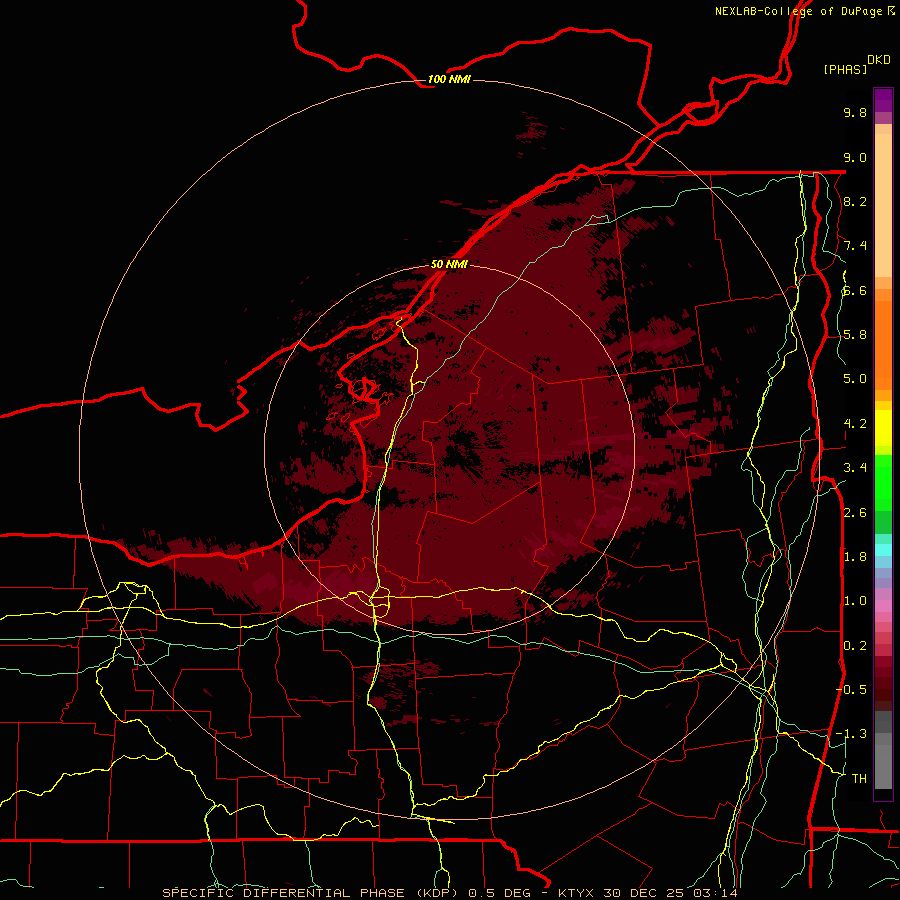
Task: Click the 8.2 legend value
Action: [855, 201]
